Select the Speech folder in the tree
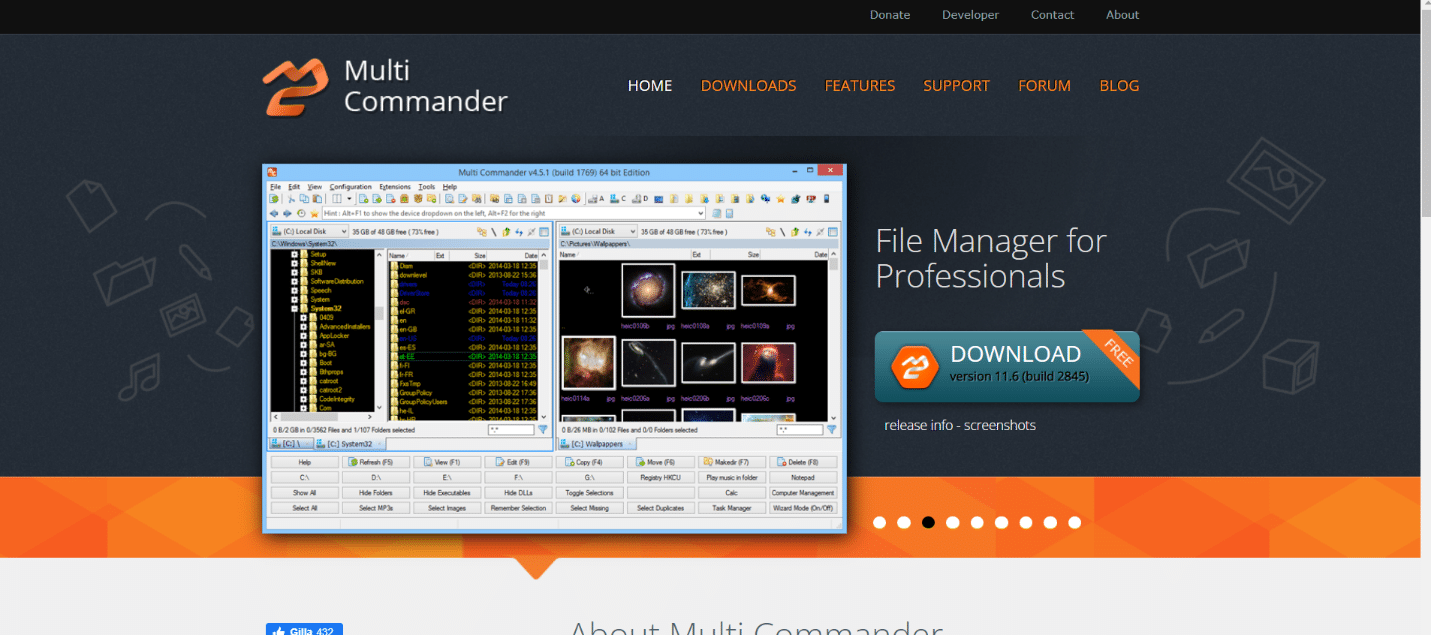1431x635 pixels. coord(321,290)
